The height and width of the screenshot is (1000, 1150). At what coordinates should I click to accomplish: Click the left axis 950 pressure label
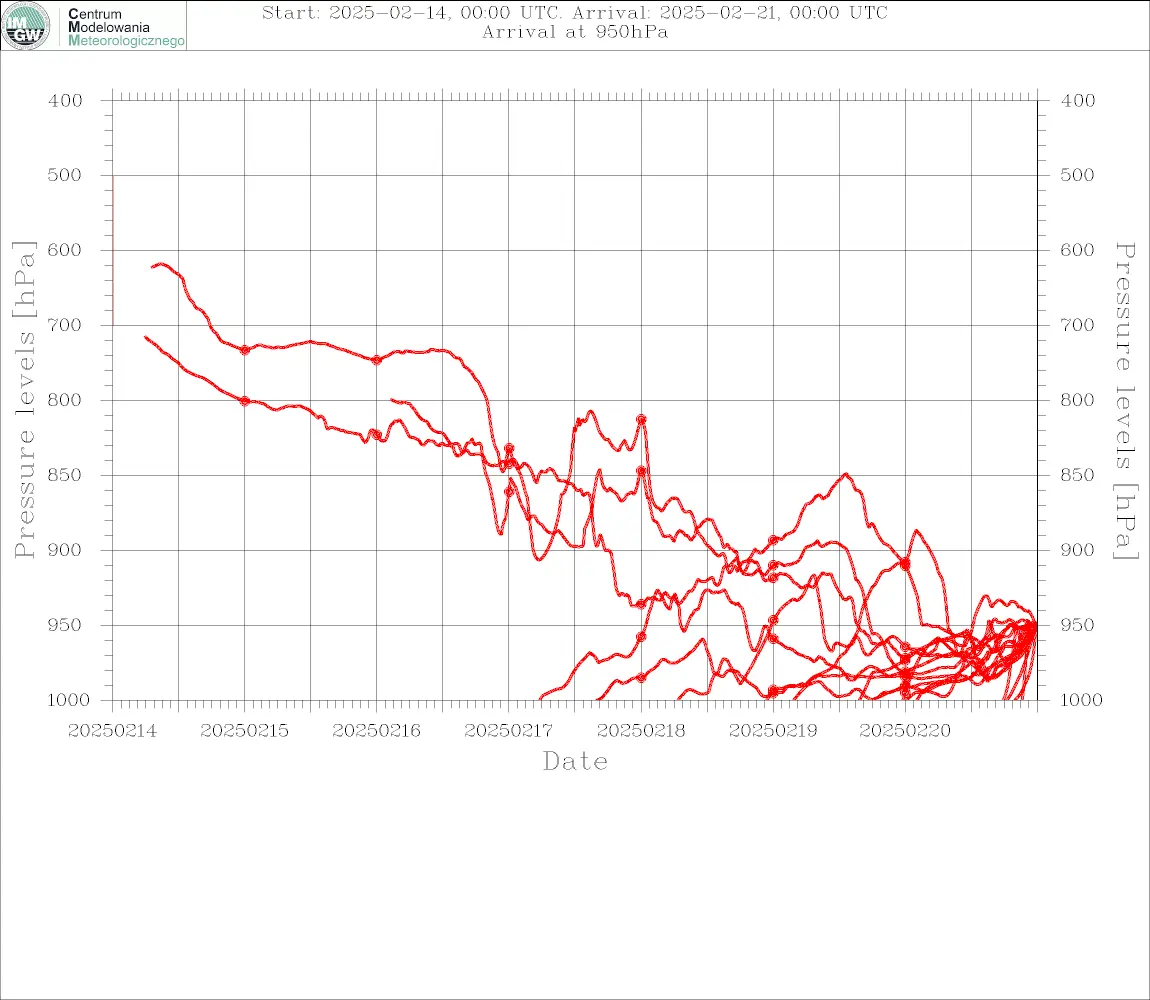tap(65, 625)
